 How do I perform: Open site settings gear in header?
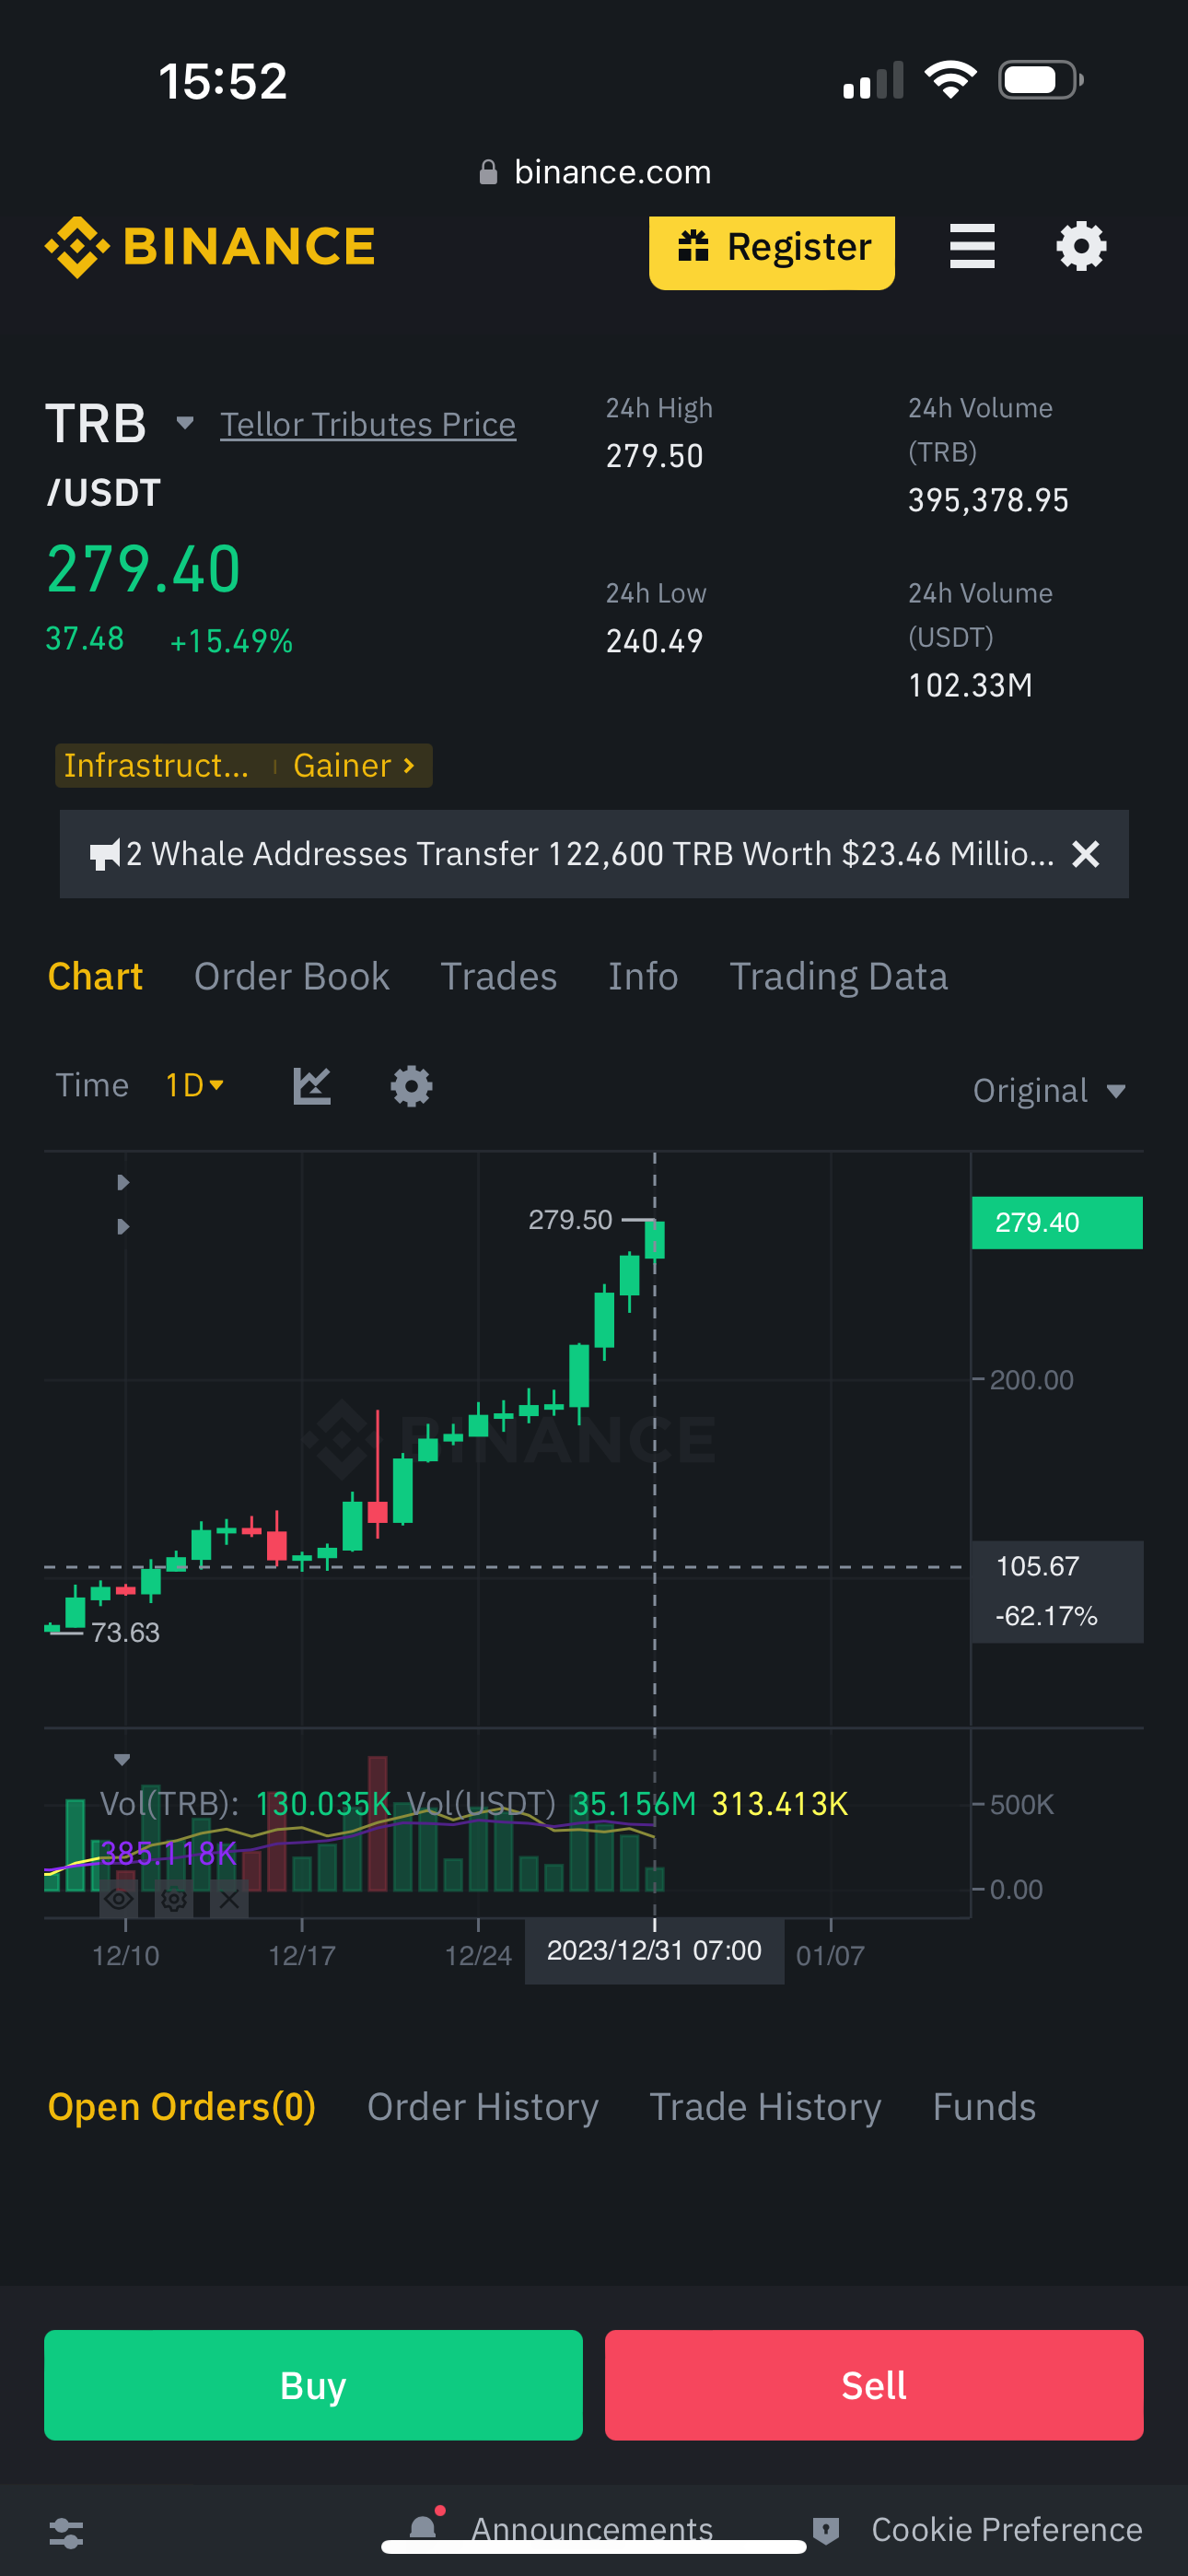1081,247
